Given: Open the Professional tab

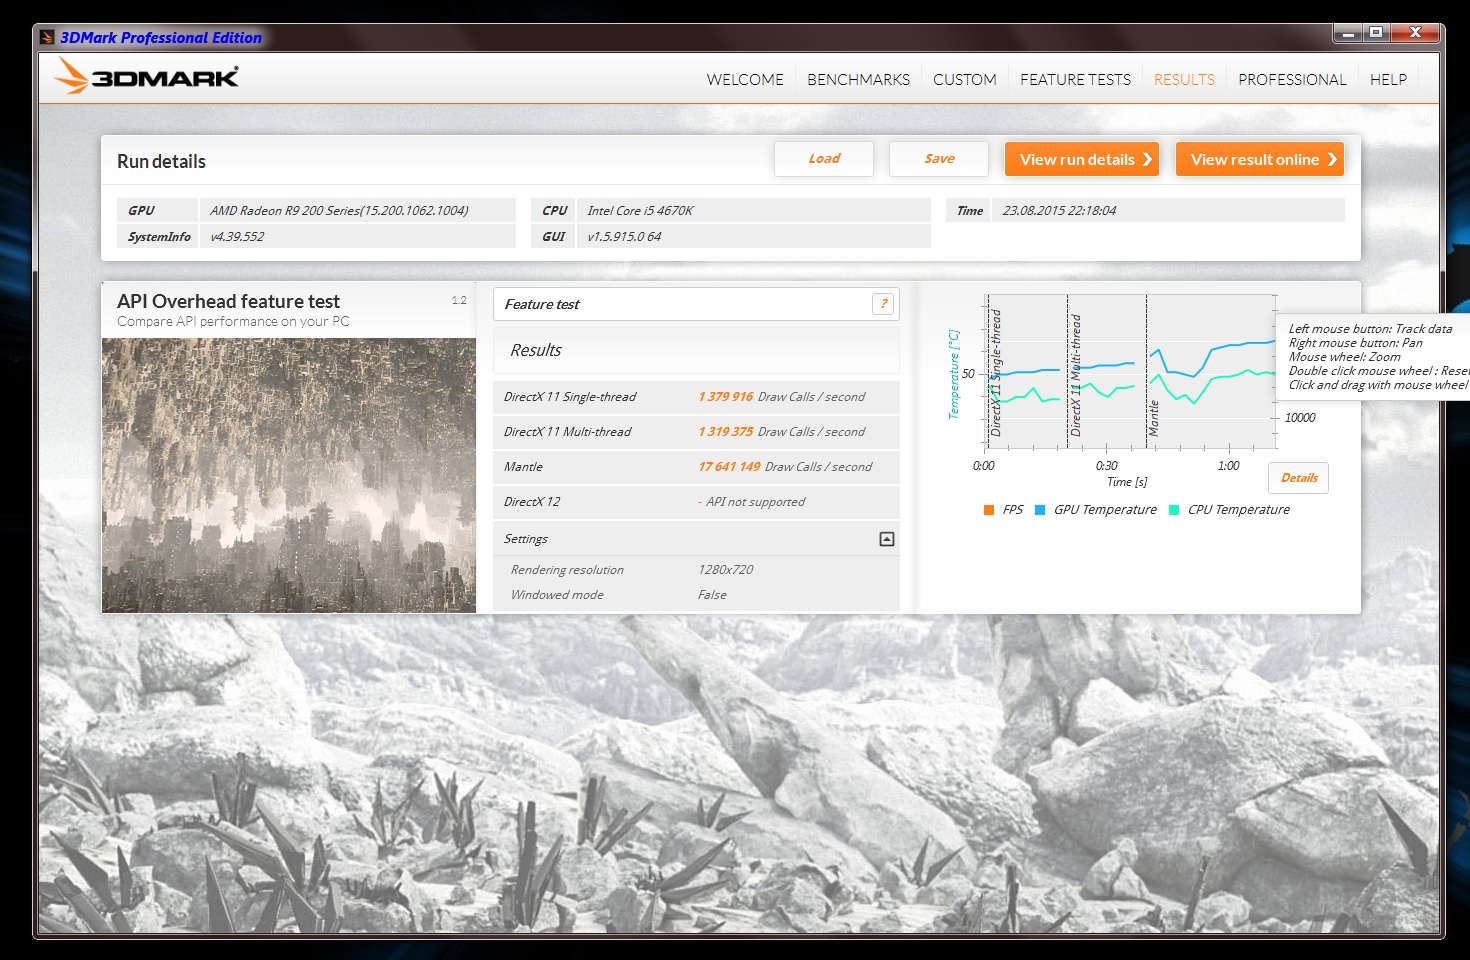Looking at the screenshot, I should [x=1293, y=79].
